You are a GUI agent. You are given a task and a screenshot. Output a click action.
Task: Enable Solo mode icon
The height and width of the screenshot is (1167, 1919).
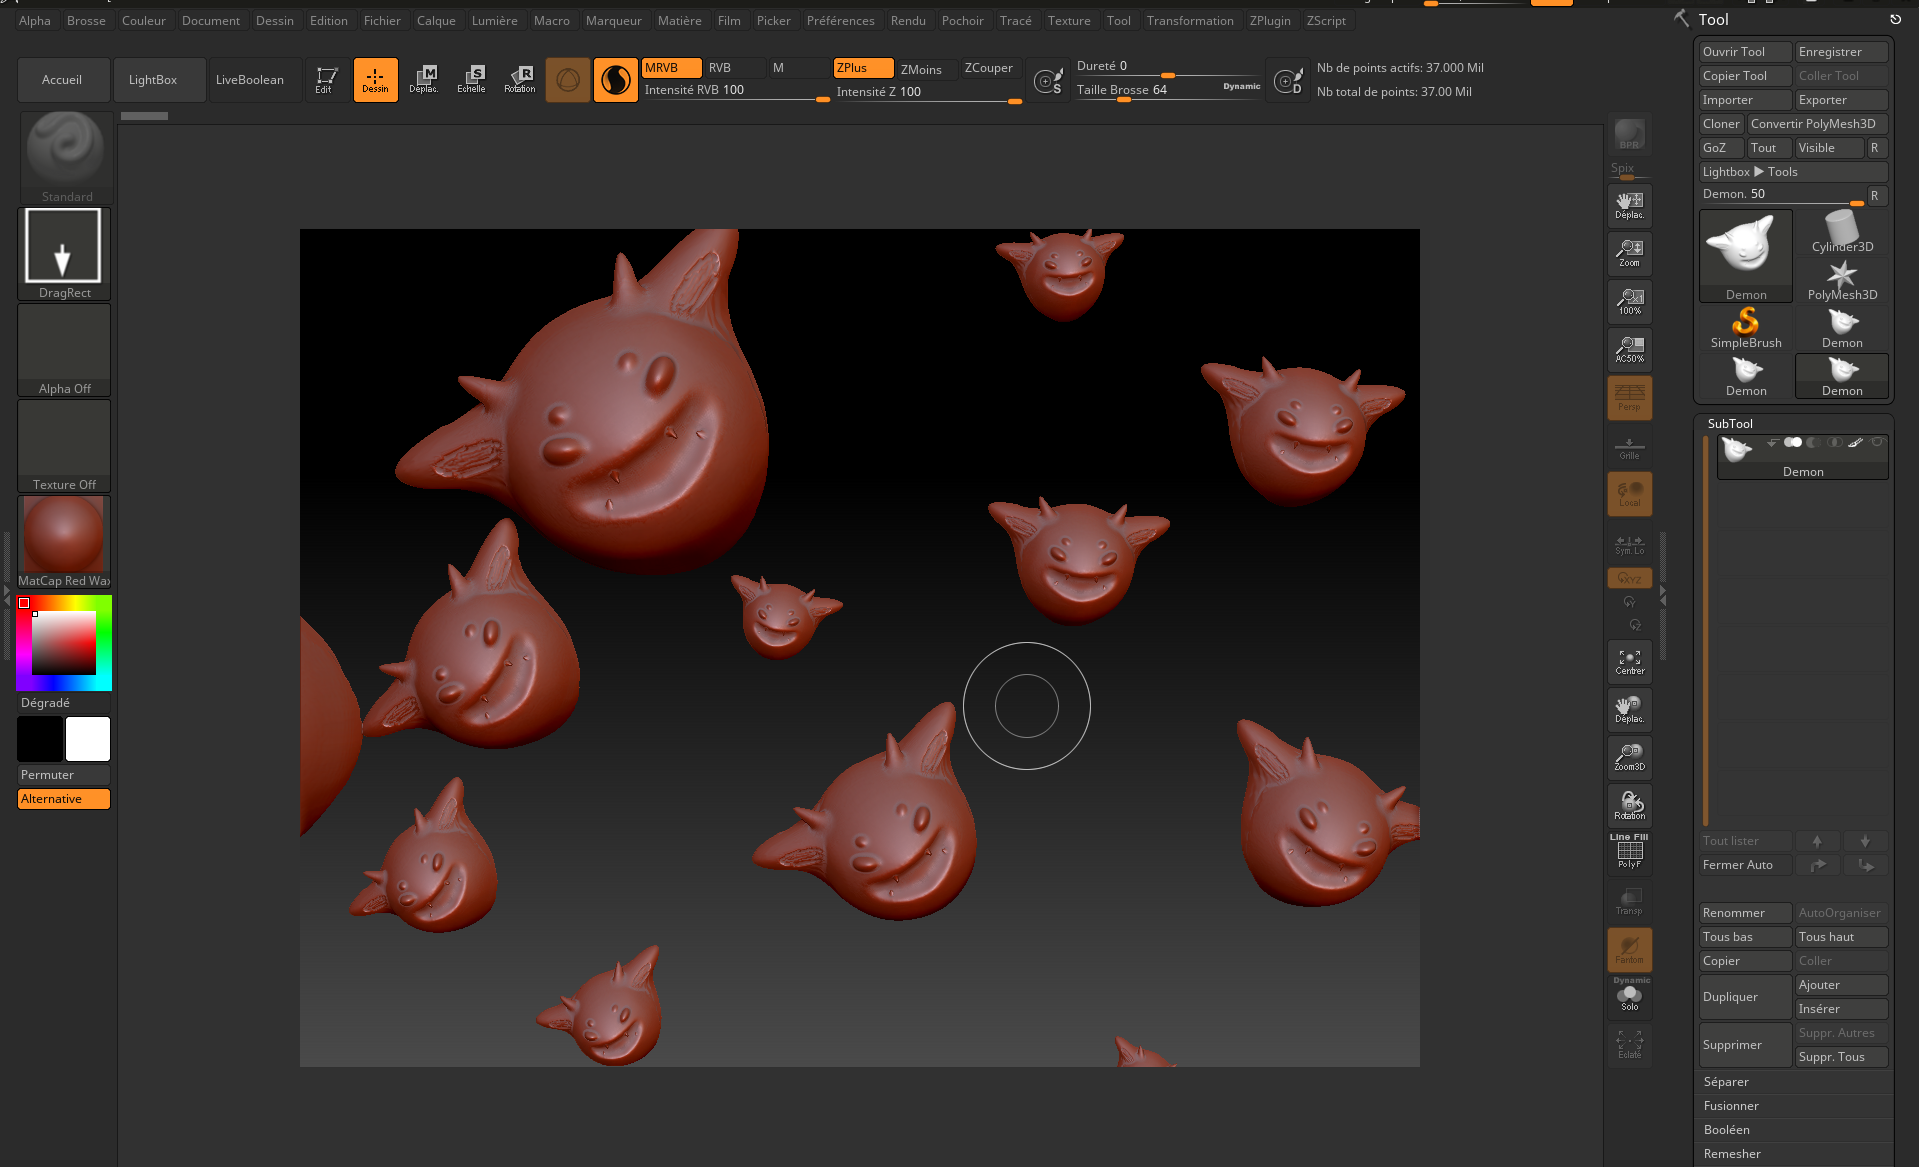coord(1629,998)
